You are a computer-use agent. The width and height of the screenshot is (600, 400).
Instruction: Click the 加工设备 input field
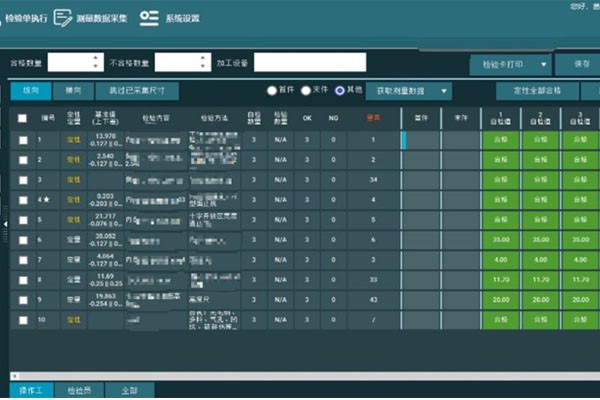[x=310, y=62]
